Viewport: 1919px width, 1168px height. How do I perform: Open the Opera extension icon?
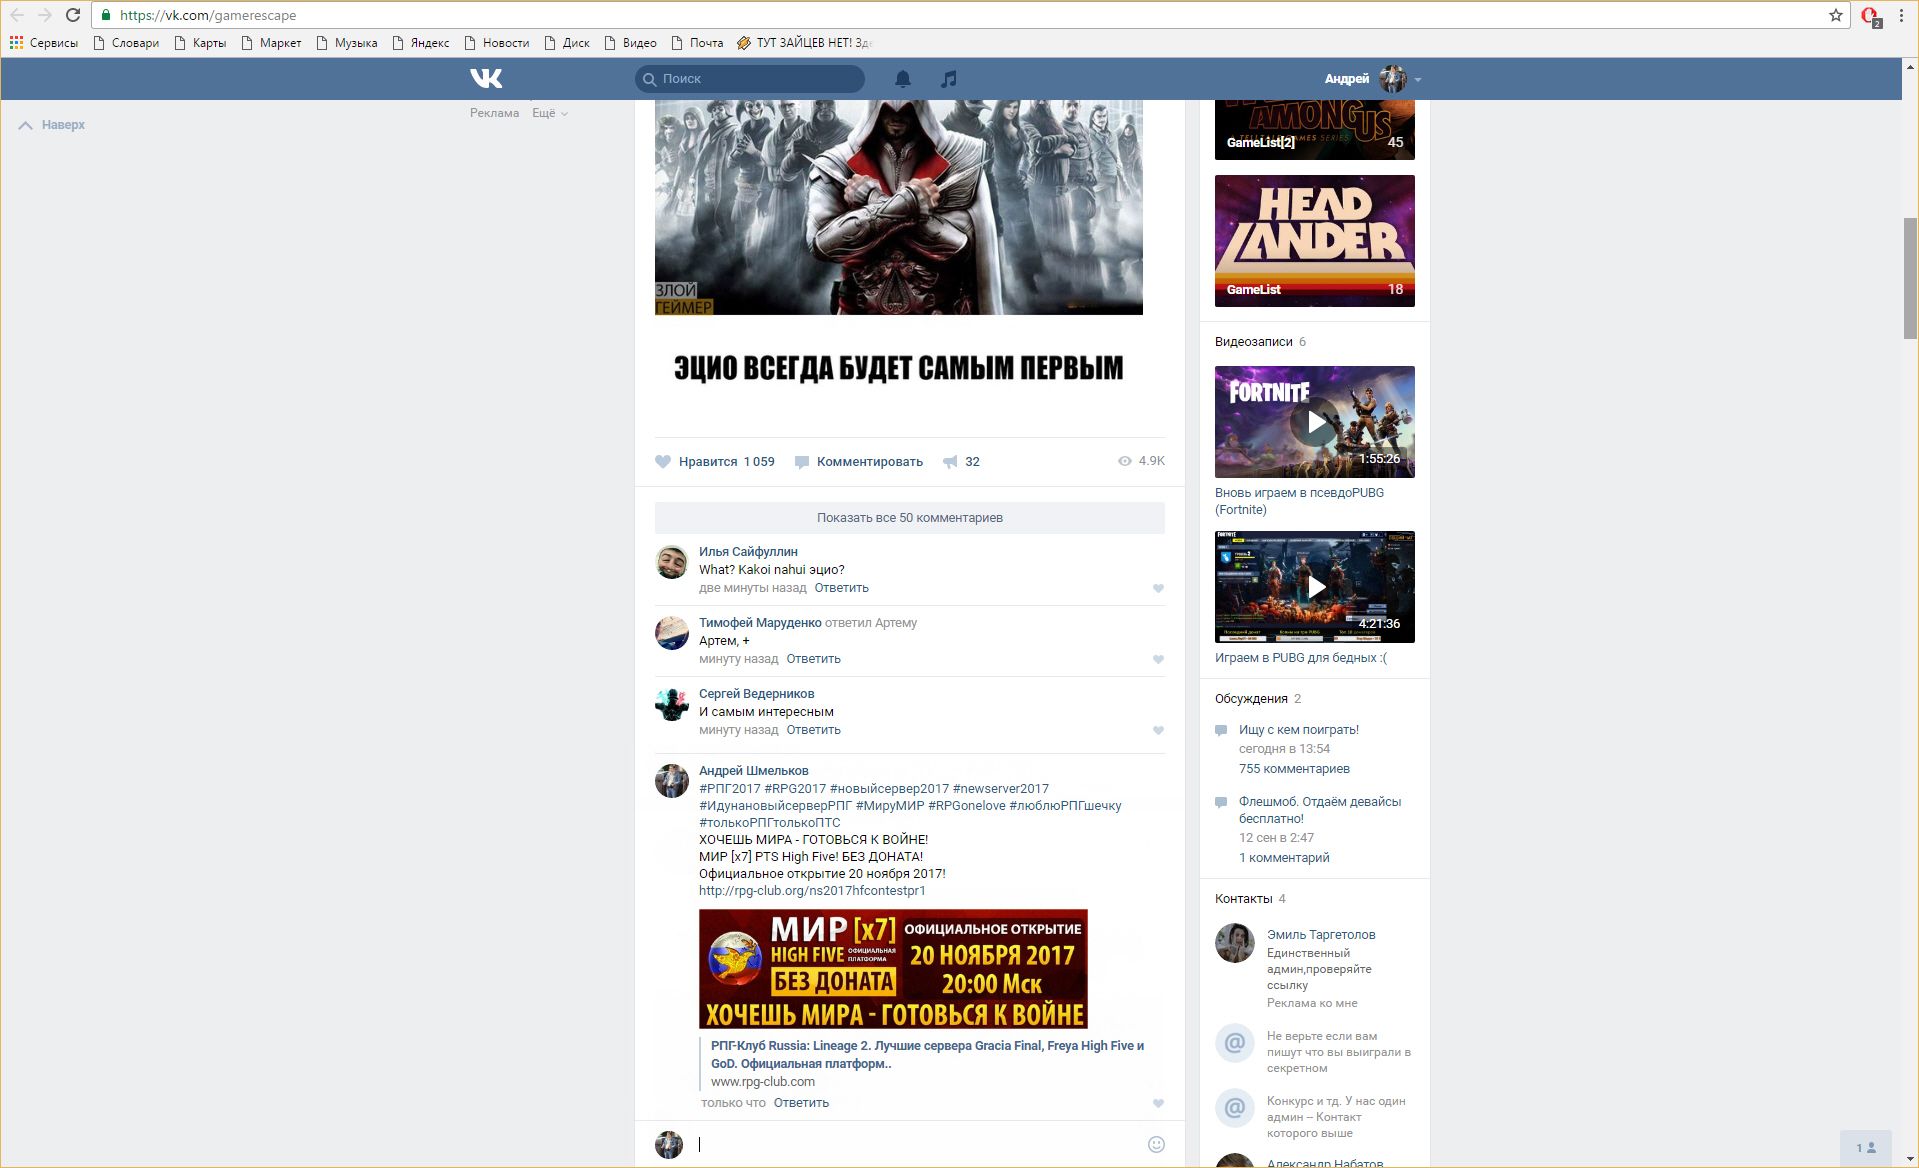[x=1870, y=16]
